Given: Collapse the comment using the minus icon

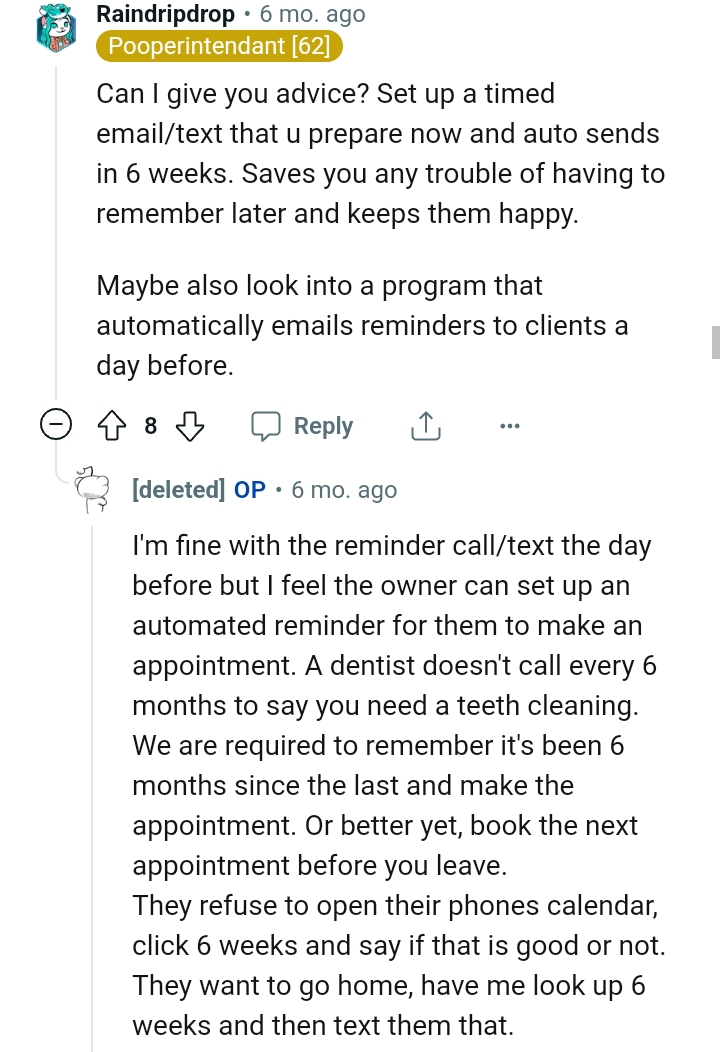Looking at the screenshot, I should (x=57, y=424).
